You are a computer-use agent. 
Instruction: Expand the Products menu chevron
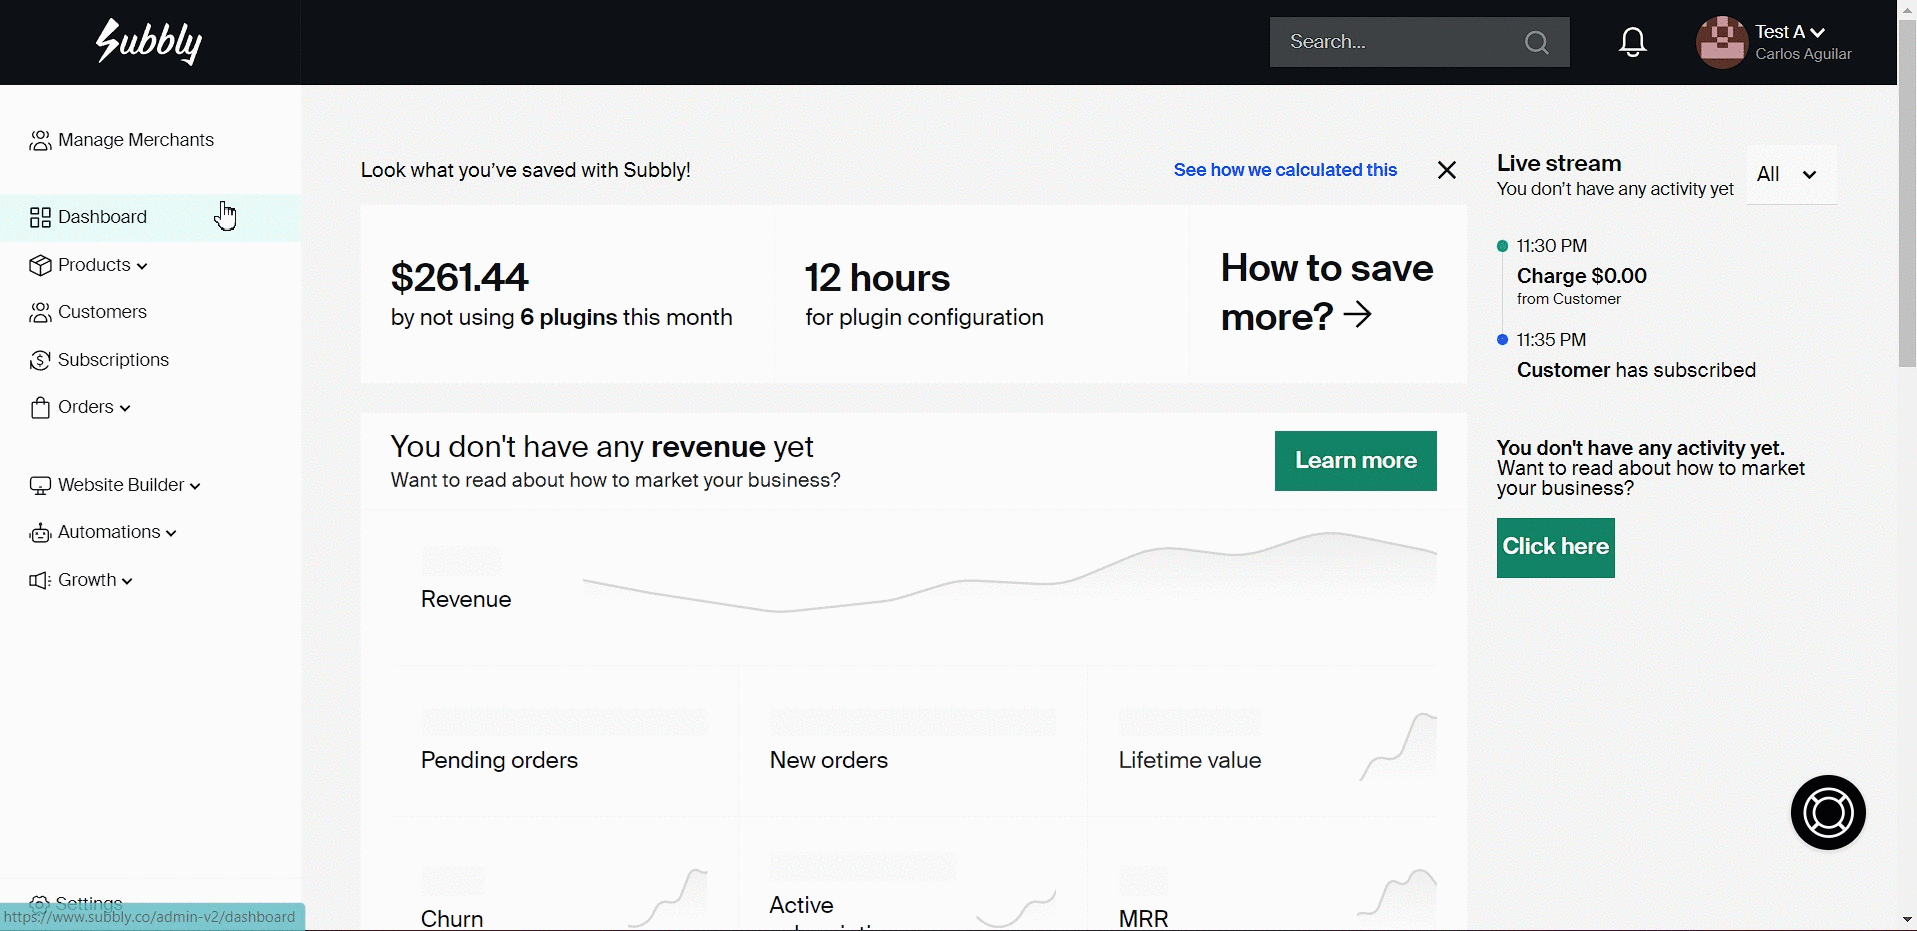pyautogui.click(x=142, y=266)
